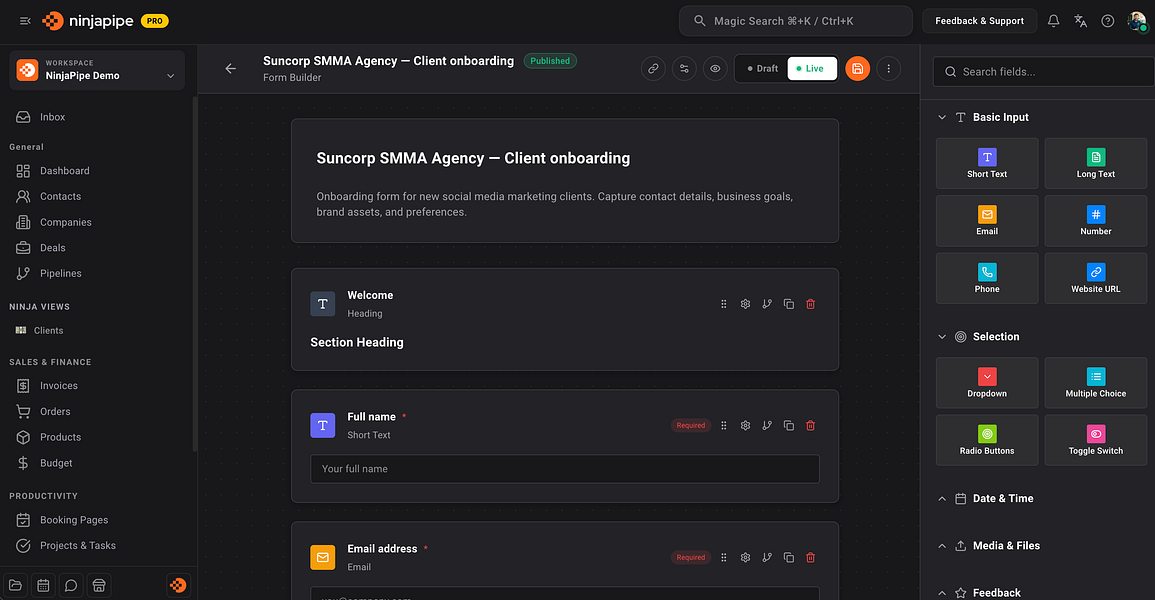Screen dimensions: 1155x600
Task: Open settings gear for Email address field
Action: (745, 557)
